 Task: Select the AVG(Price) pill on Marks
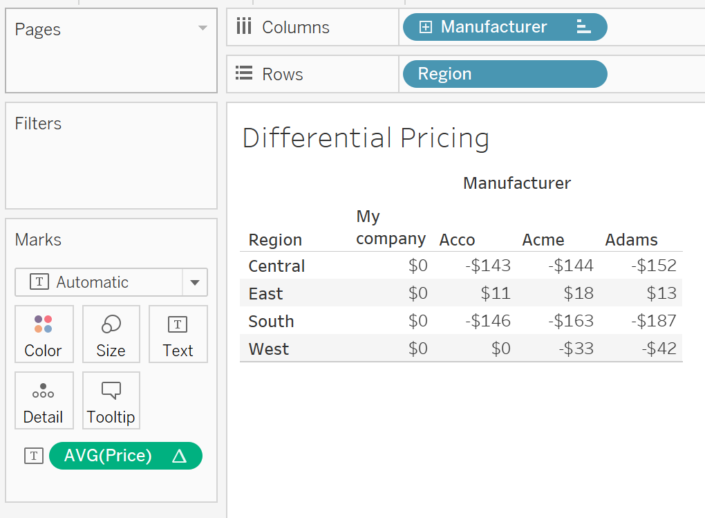click(125, 456)
